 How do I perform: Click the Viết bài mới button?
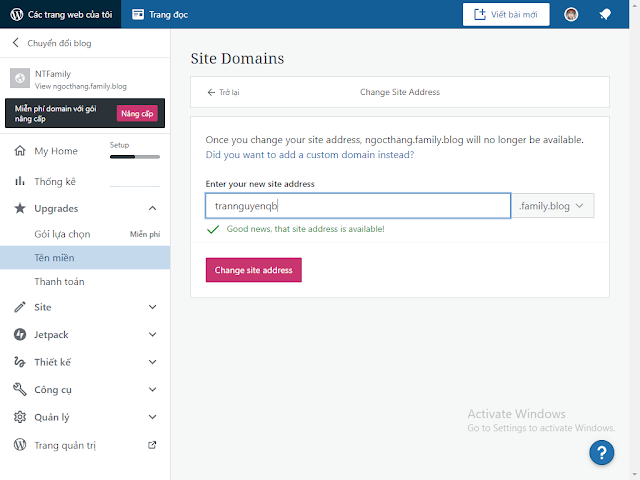coord(506,14)
